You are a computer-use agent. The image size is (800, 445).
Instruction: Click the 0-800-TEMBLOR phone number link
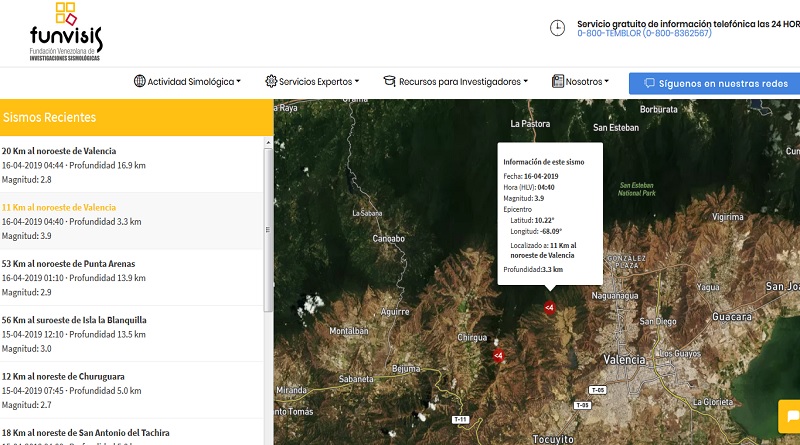[644, 33]
